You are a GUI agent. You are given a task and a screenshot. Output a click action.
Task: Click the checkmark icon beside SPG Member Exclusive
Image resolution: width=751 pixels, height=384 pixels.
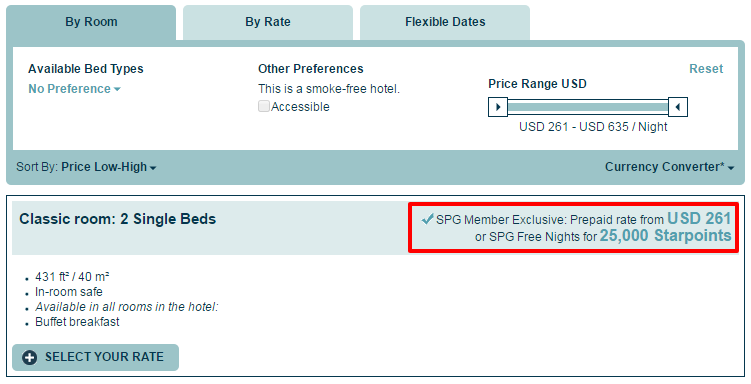click(428, 219)
